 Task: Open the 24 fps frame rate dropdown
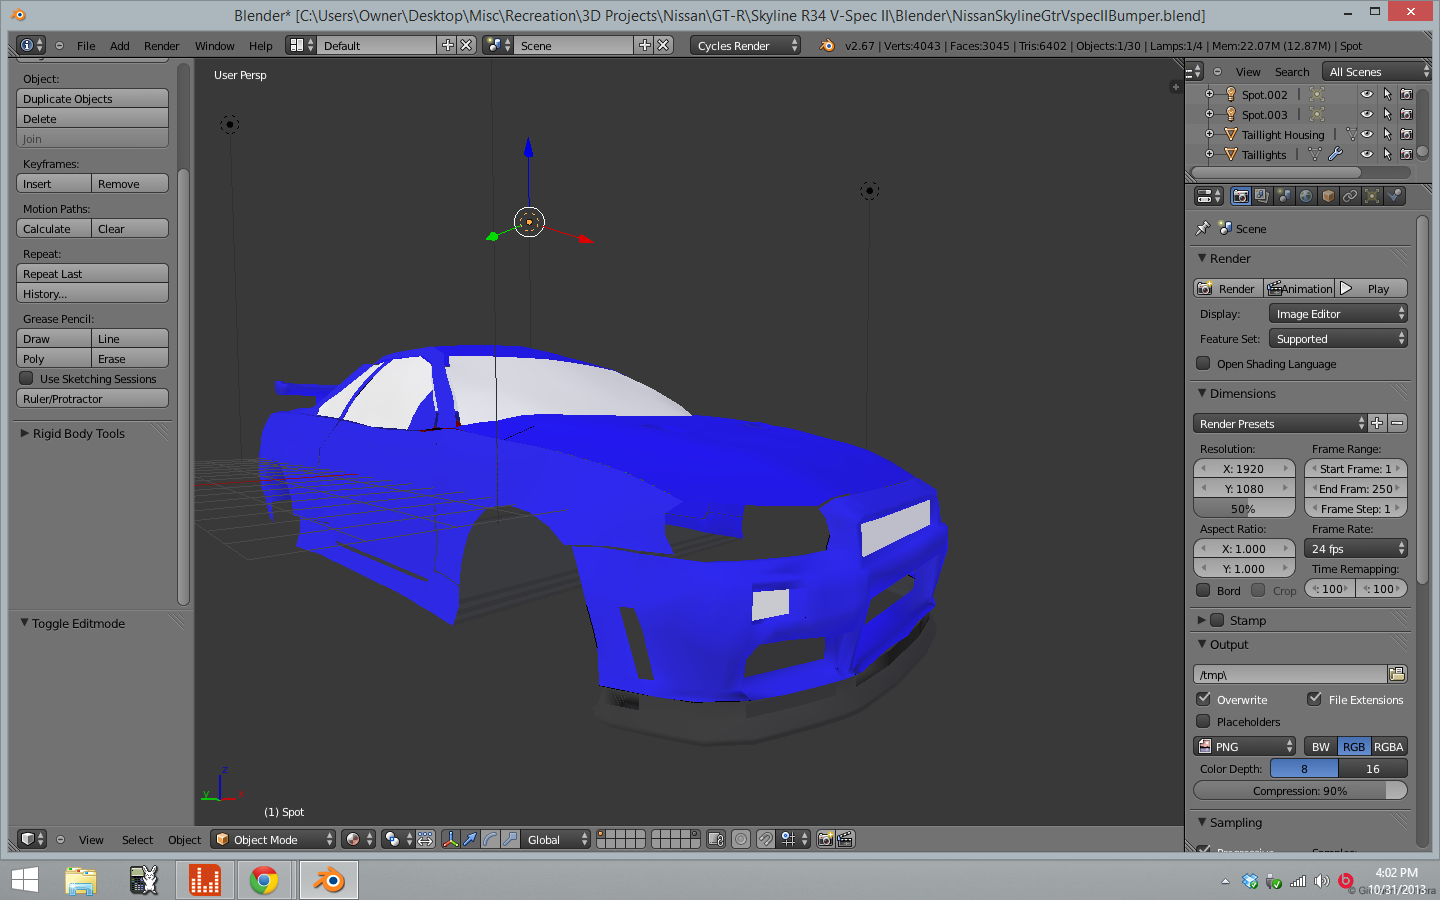[x=1356, y=548]
